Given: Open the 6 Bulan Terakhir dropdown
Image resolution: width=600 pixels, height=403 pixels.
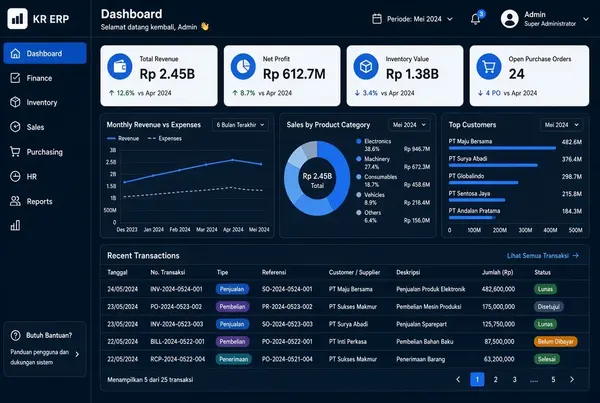Looking at the screenshot, I should [240, 125].
